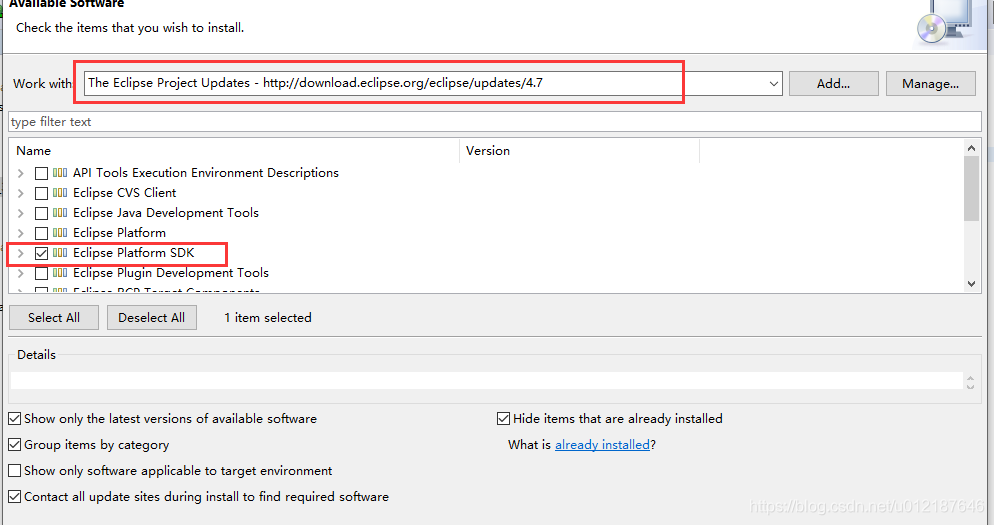The height and width of the screenshot is (525, 994).
Task: Select the Eclipse CVS Client row label
Action: pyautogui.click(x=124, y=193)
